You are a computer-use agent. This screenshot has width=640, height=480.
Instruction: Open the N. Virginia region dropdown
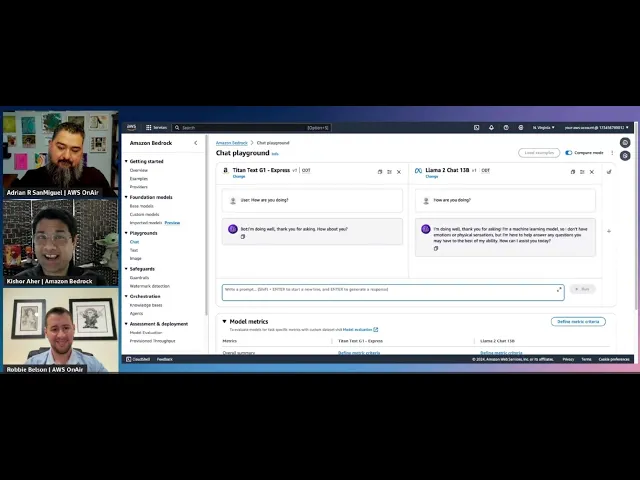[x=543, y=128]
